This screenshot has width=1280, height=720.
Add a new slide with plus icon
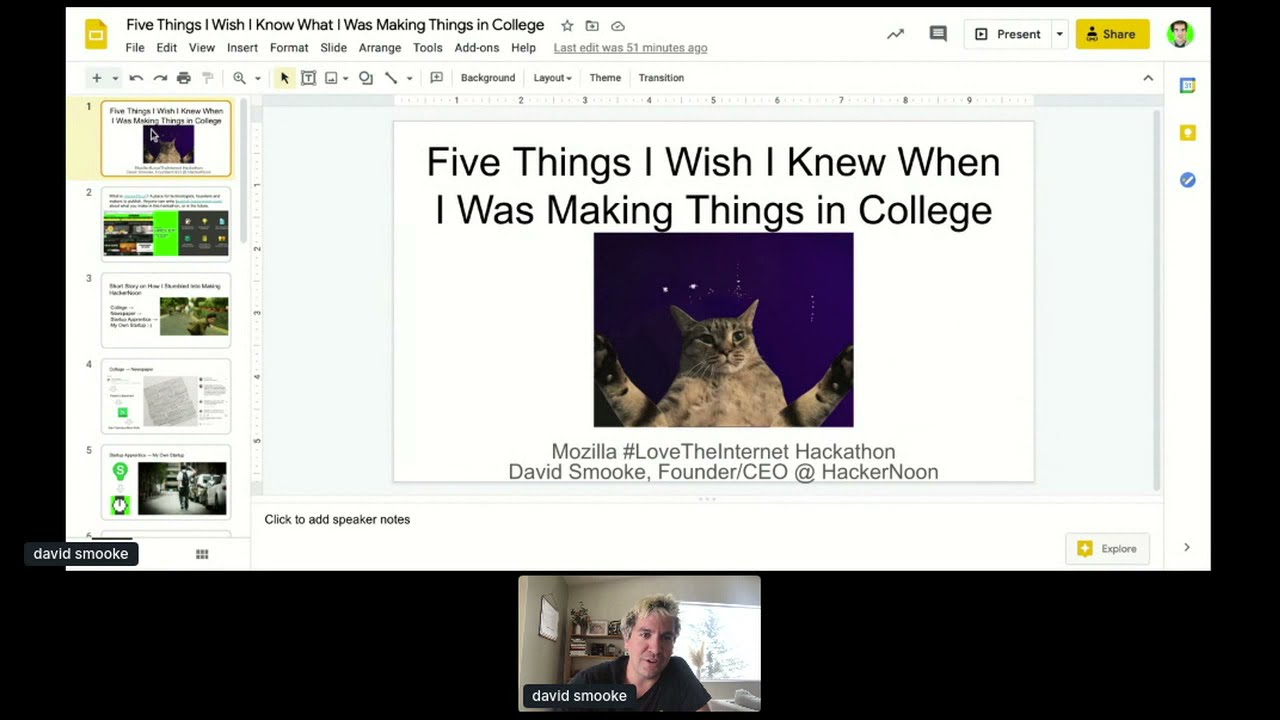97,78
